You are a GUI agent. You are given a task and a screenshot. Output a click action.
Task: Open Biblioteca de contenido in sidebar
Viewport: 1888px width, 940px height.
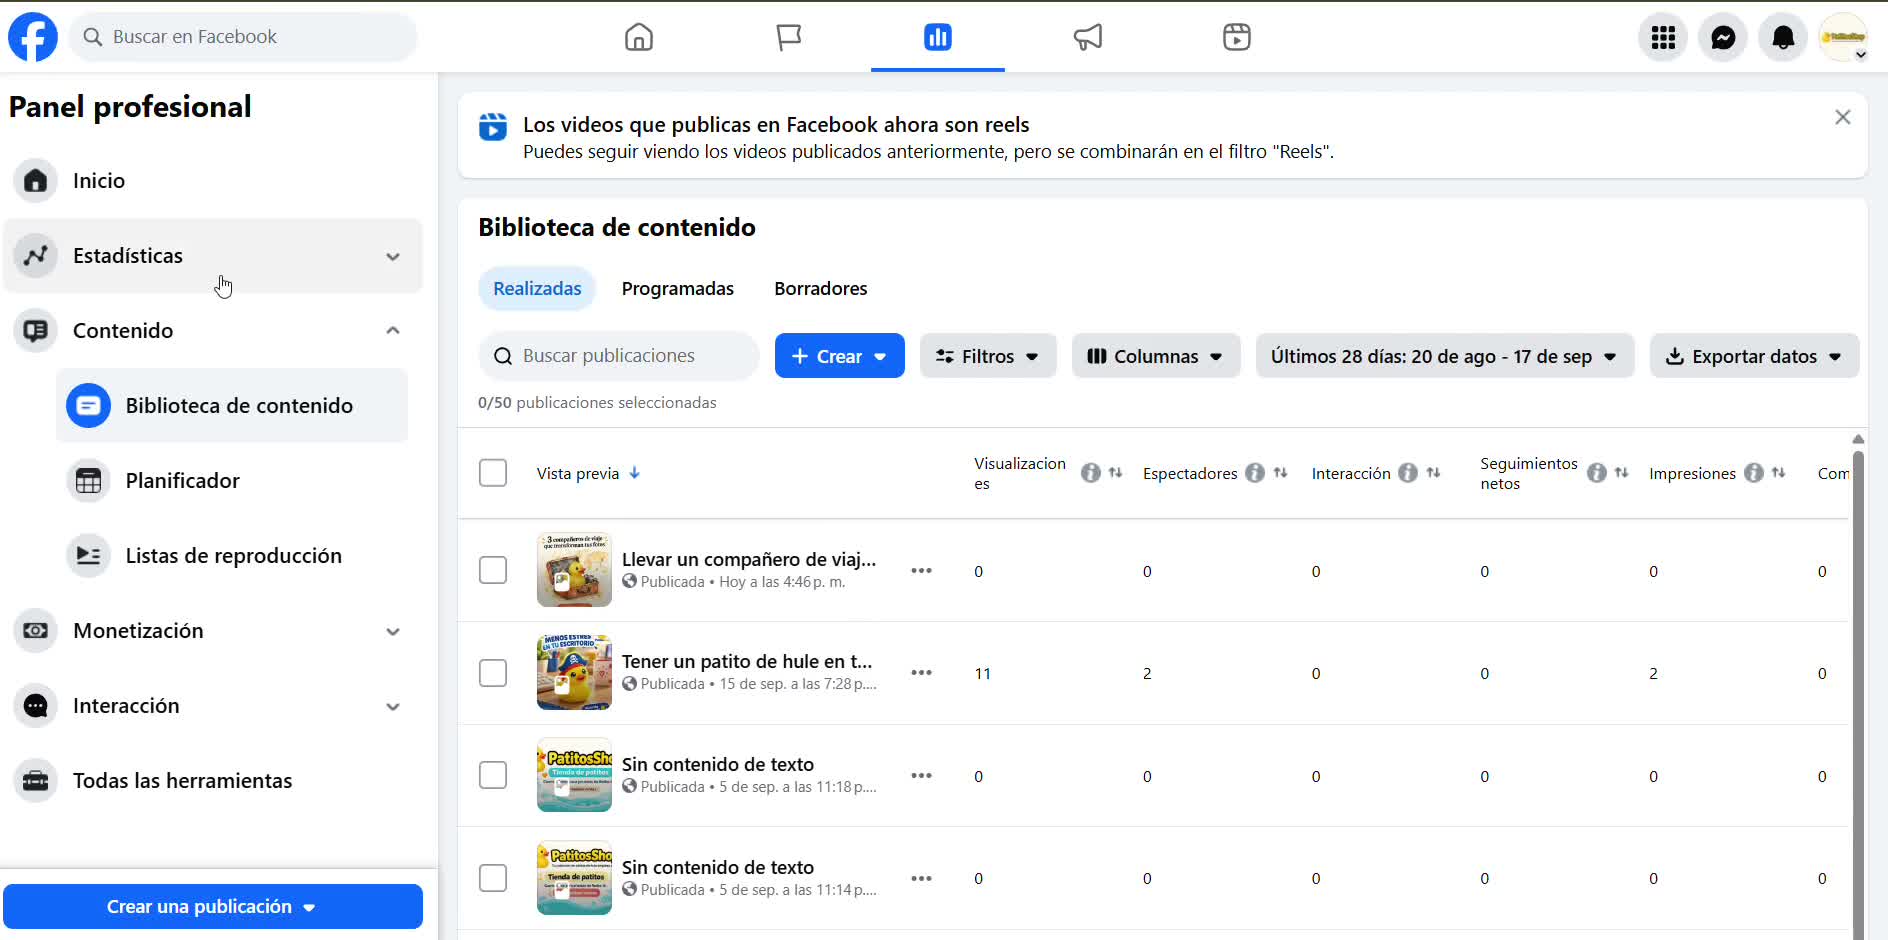[232, 406]
